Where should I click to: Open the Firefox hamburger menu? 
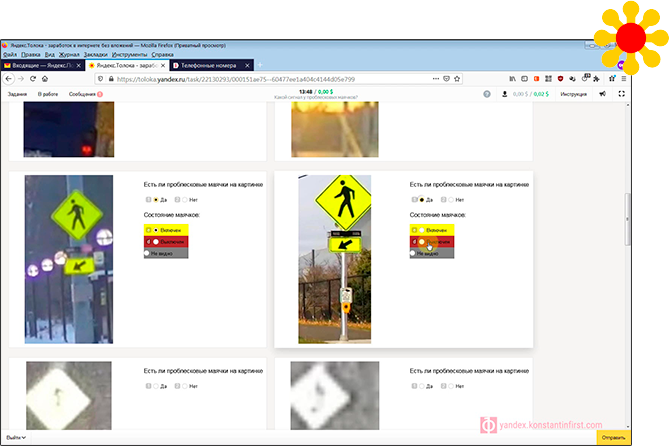(624, 79)
